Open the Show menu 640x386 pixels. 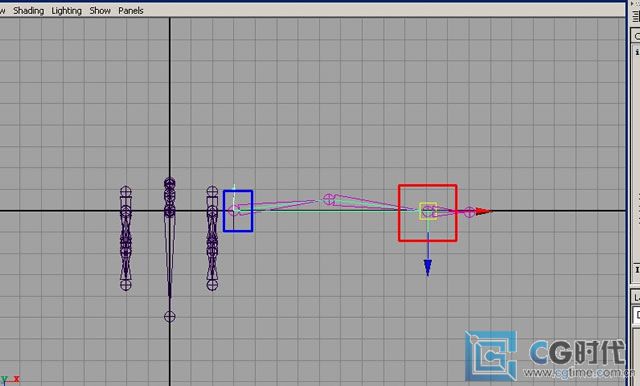(100, 11)
